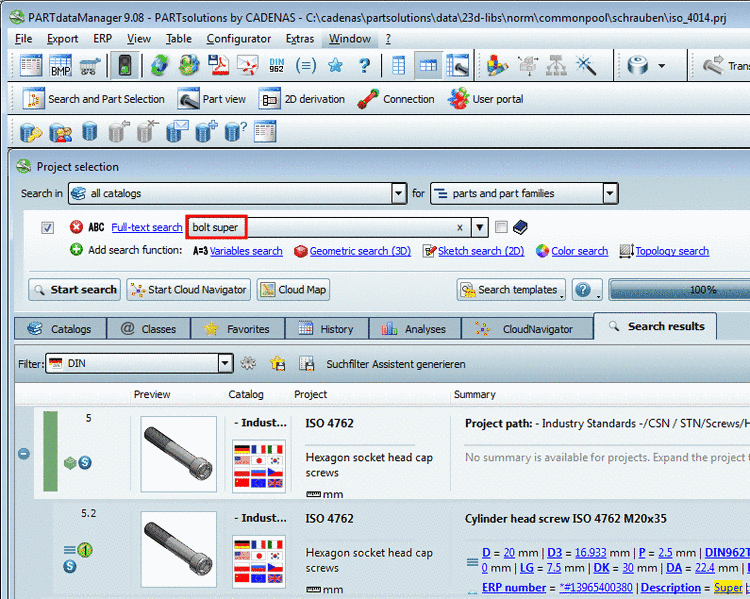
Task: Click the database with envelope icon
Action: (177, 132)
